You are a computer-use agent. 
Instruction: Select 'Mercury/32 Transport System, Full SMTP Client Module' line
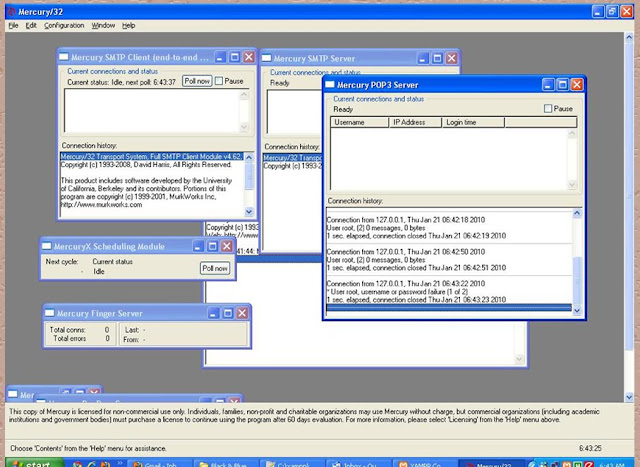pyautogui.click(x=151, y=156)
